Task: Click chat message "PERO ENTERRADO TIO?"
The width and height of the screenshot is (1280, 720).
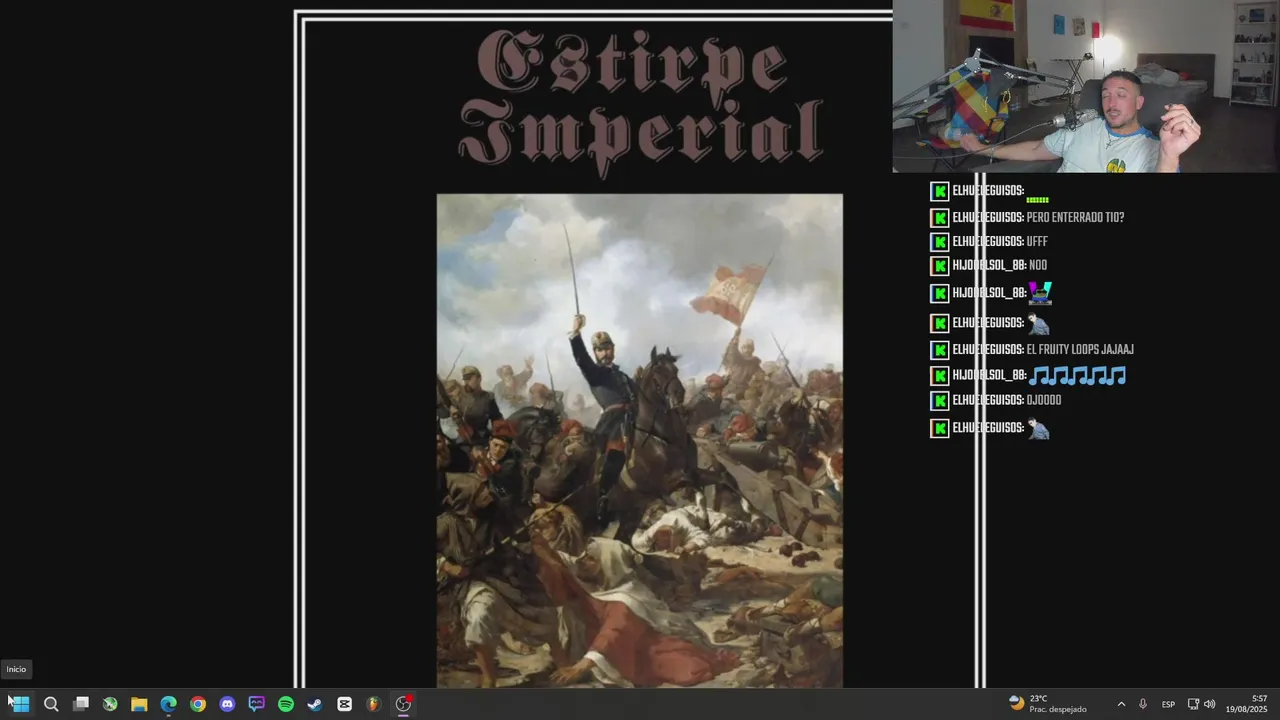Action: pyautogui.click(x=1075, y=217)
